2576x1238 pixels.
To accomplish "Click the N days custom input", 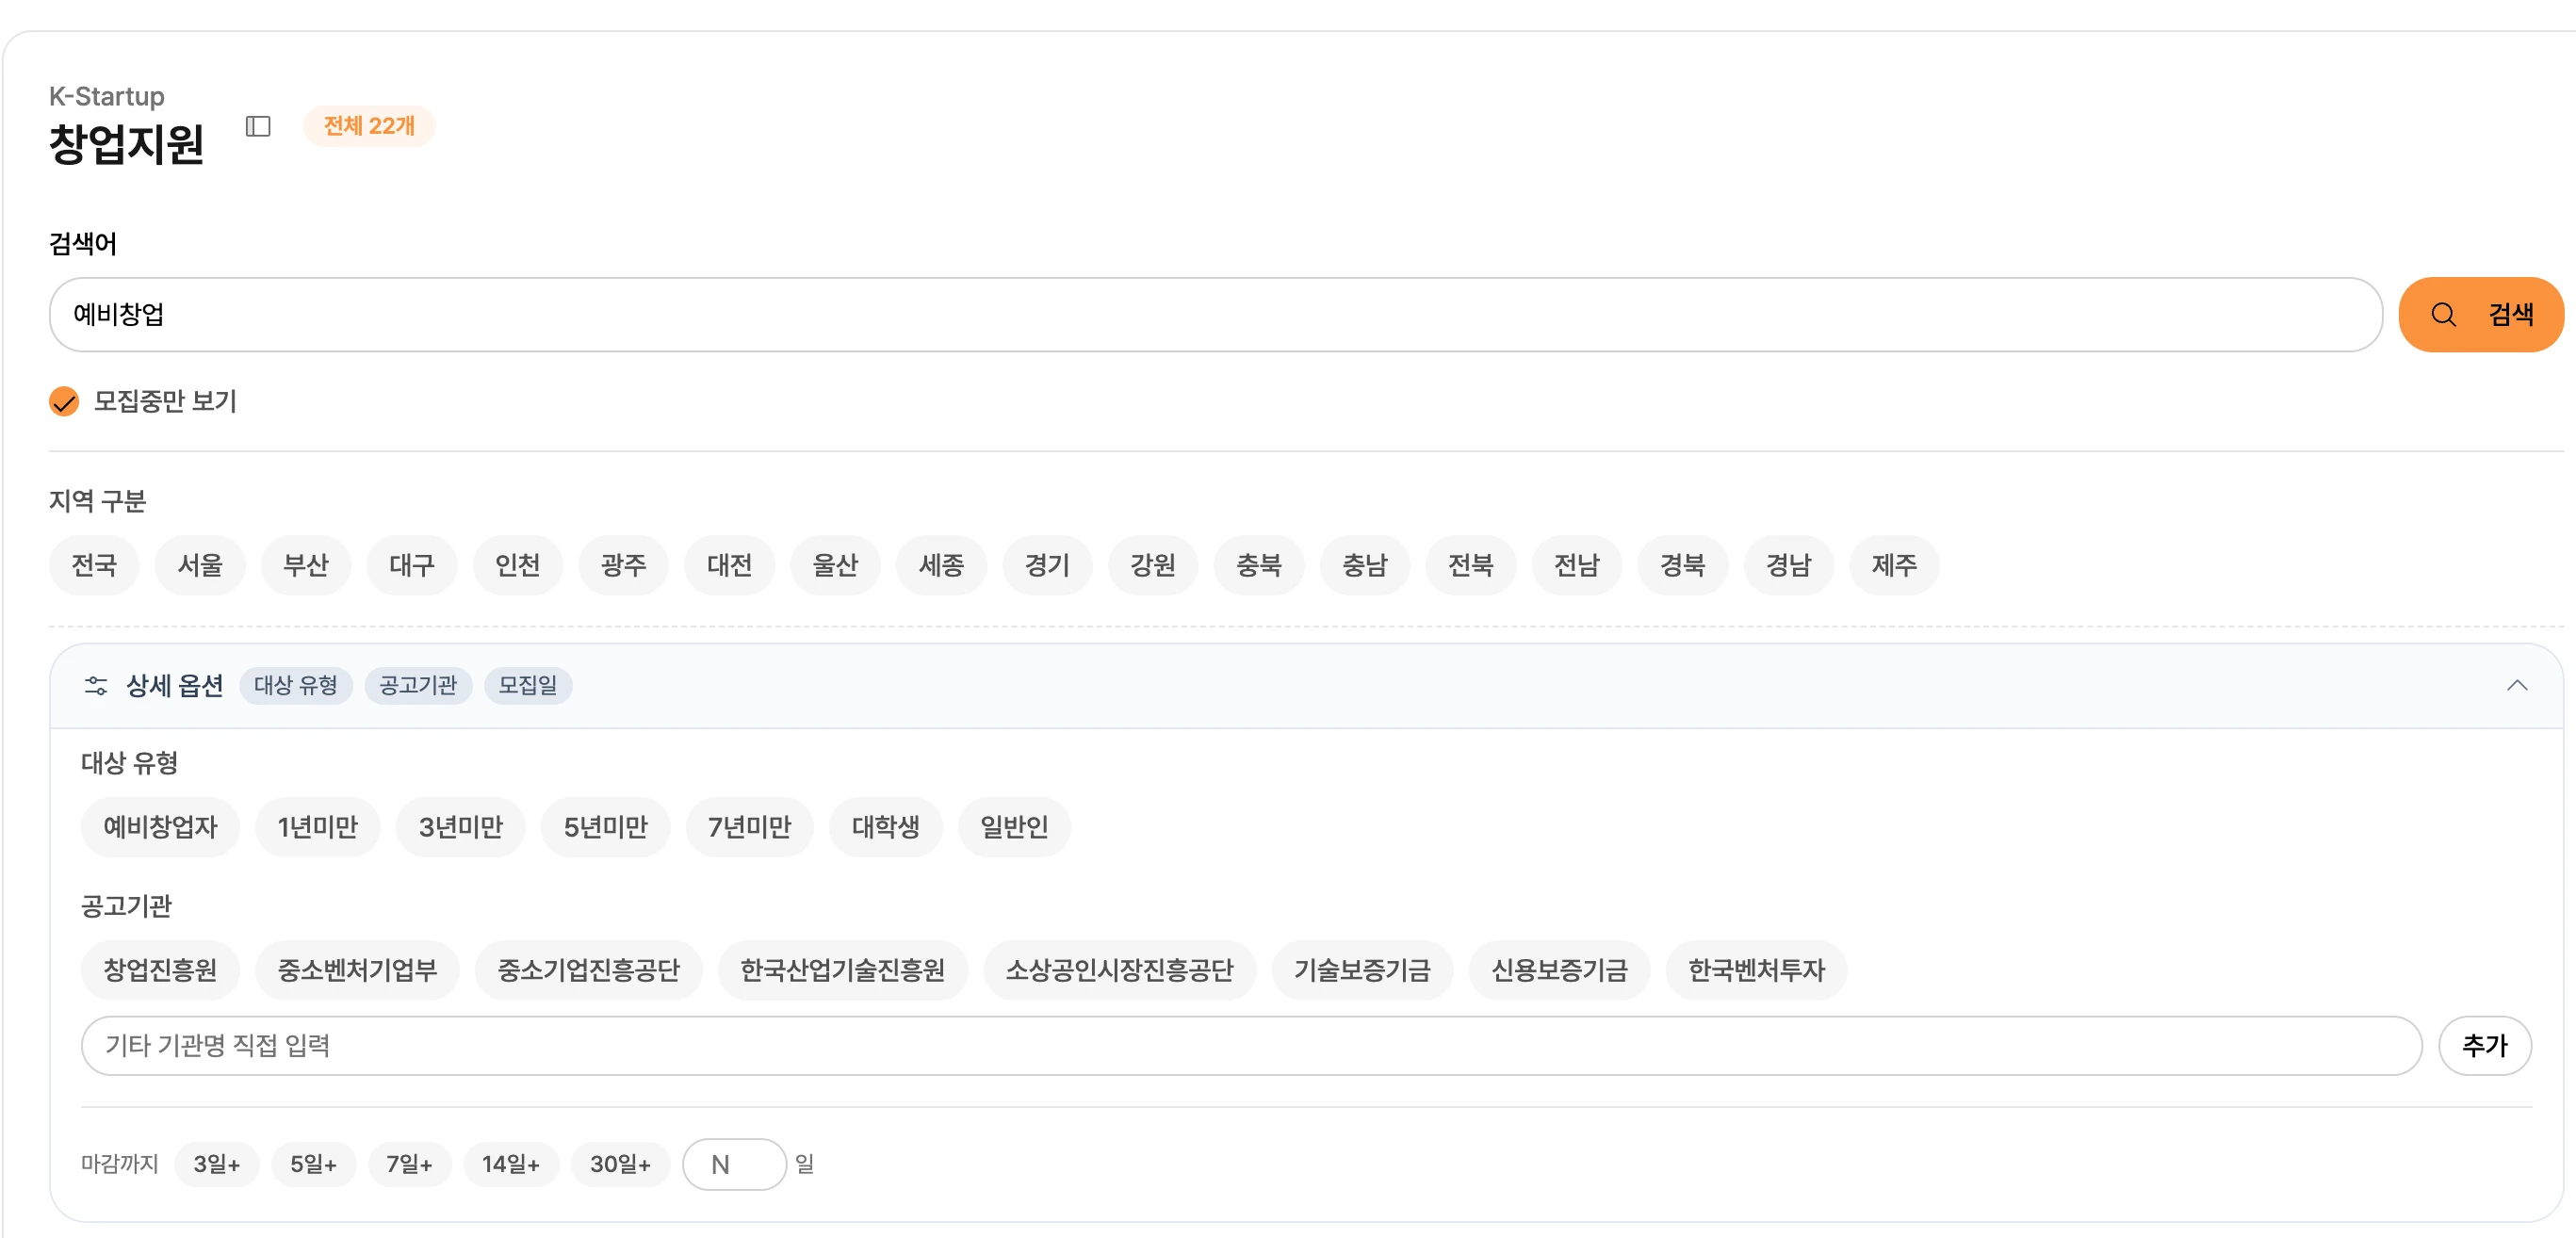I will point(734,1164).
